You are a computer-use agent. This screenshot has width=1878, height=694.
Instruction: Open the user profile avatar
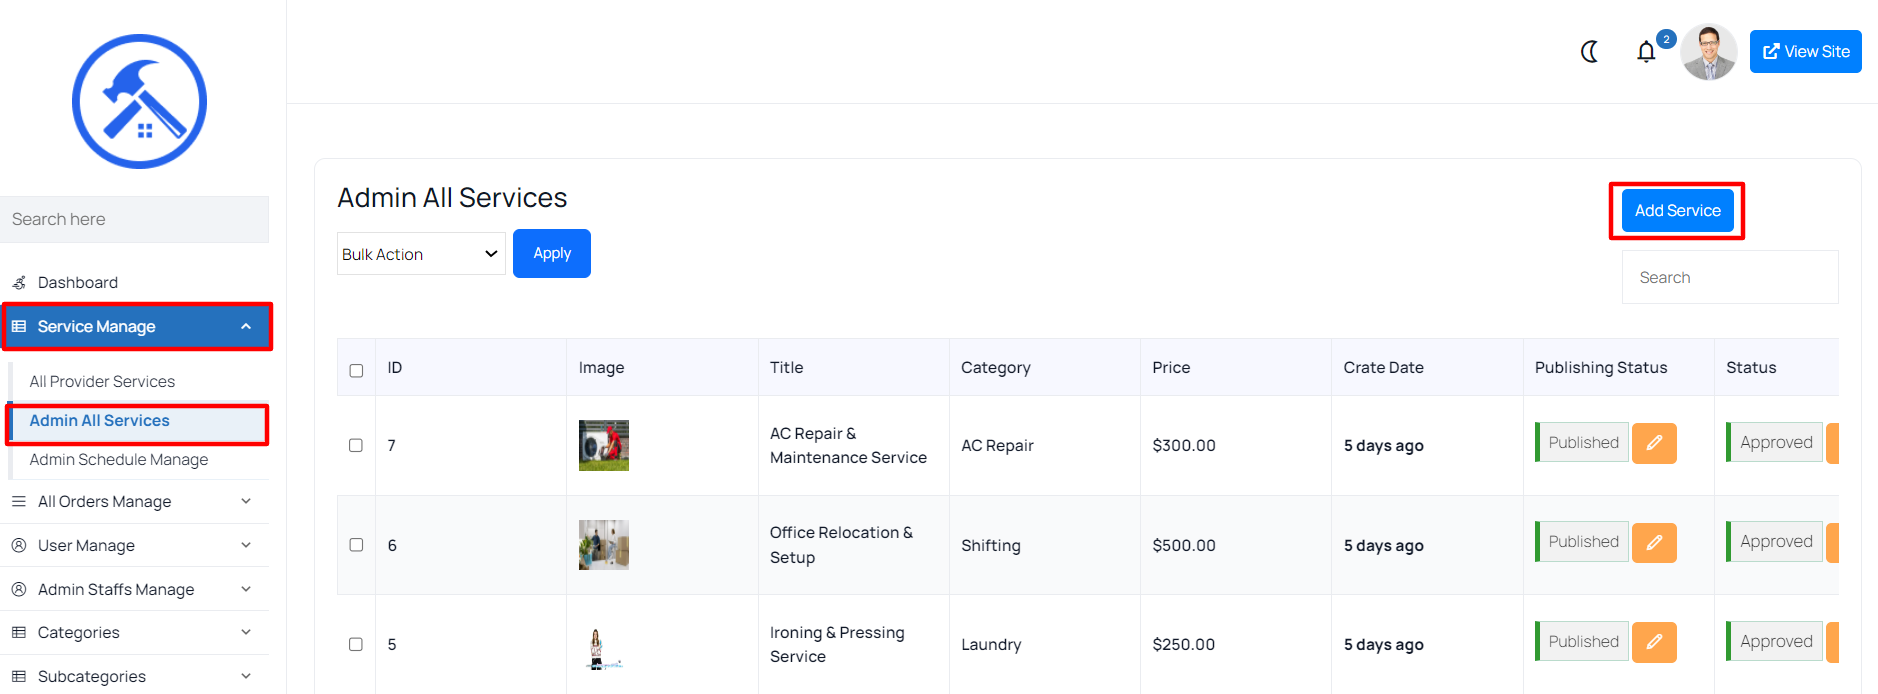point(1708,52)
